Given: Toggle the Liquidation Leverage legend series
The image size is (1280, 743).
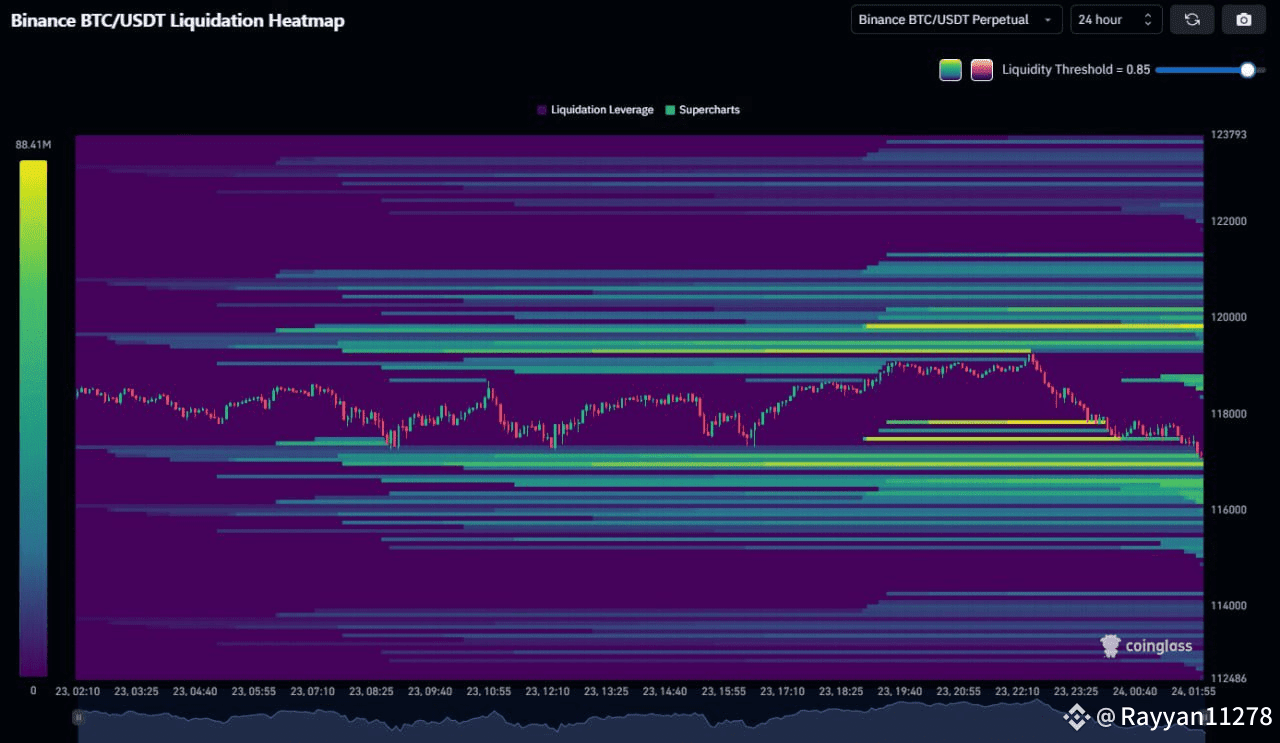Looking at the screenshot, I should pos(595,110).
